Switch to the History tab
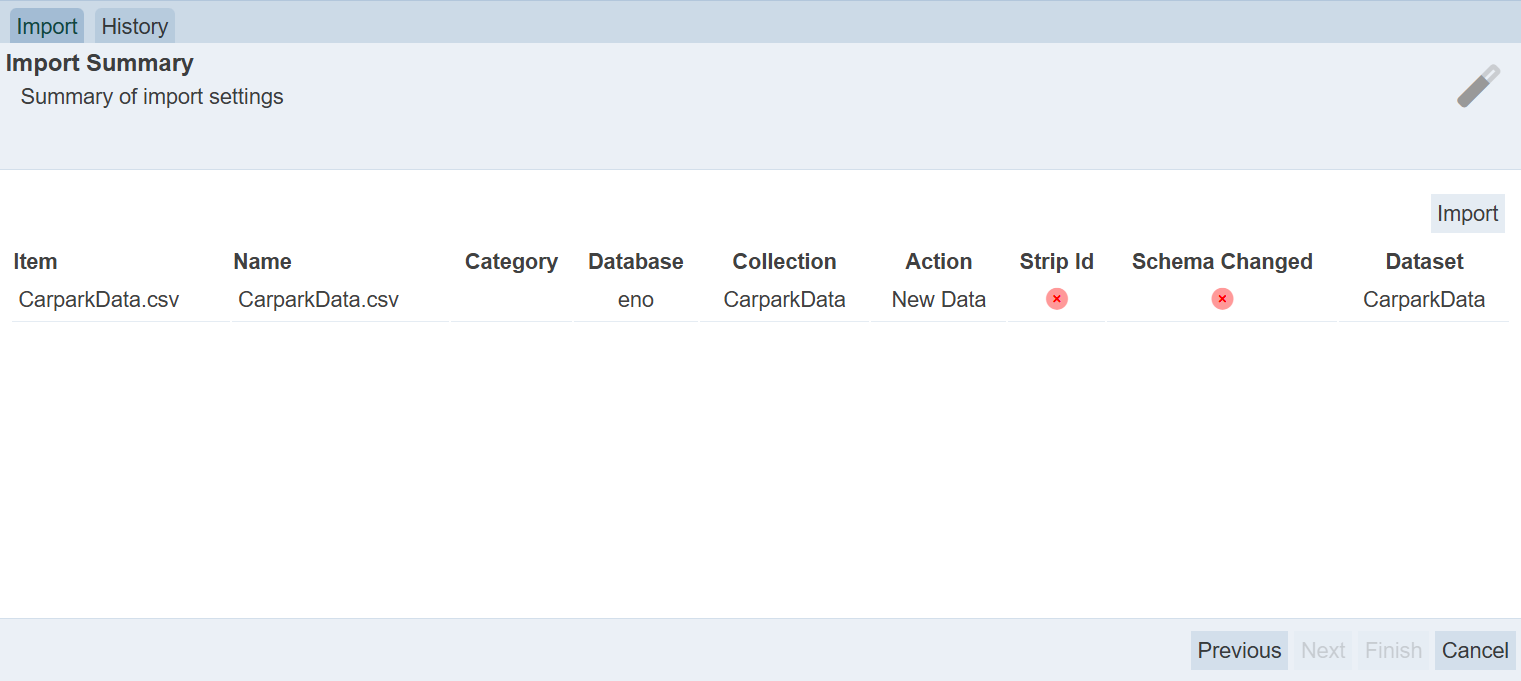 pyautogui.click(x=134, y=26)
